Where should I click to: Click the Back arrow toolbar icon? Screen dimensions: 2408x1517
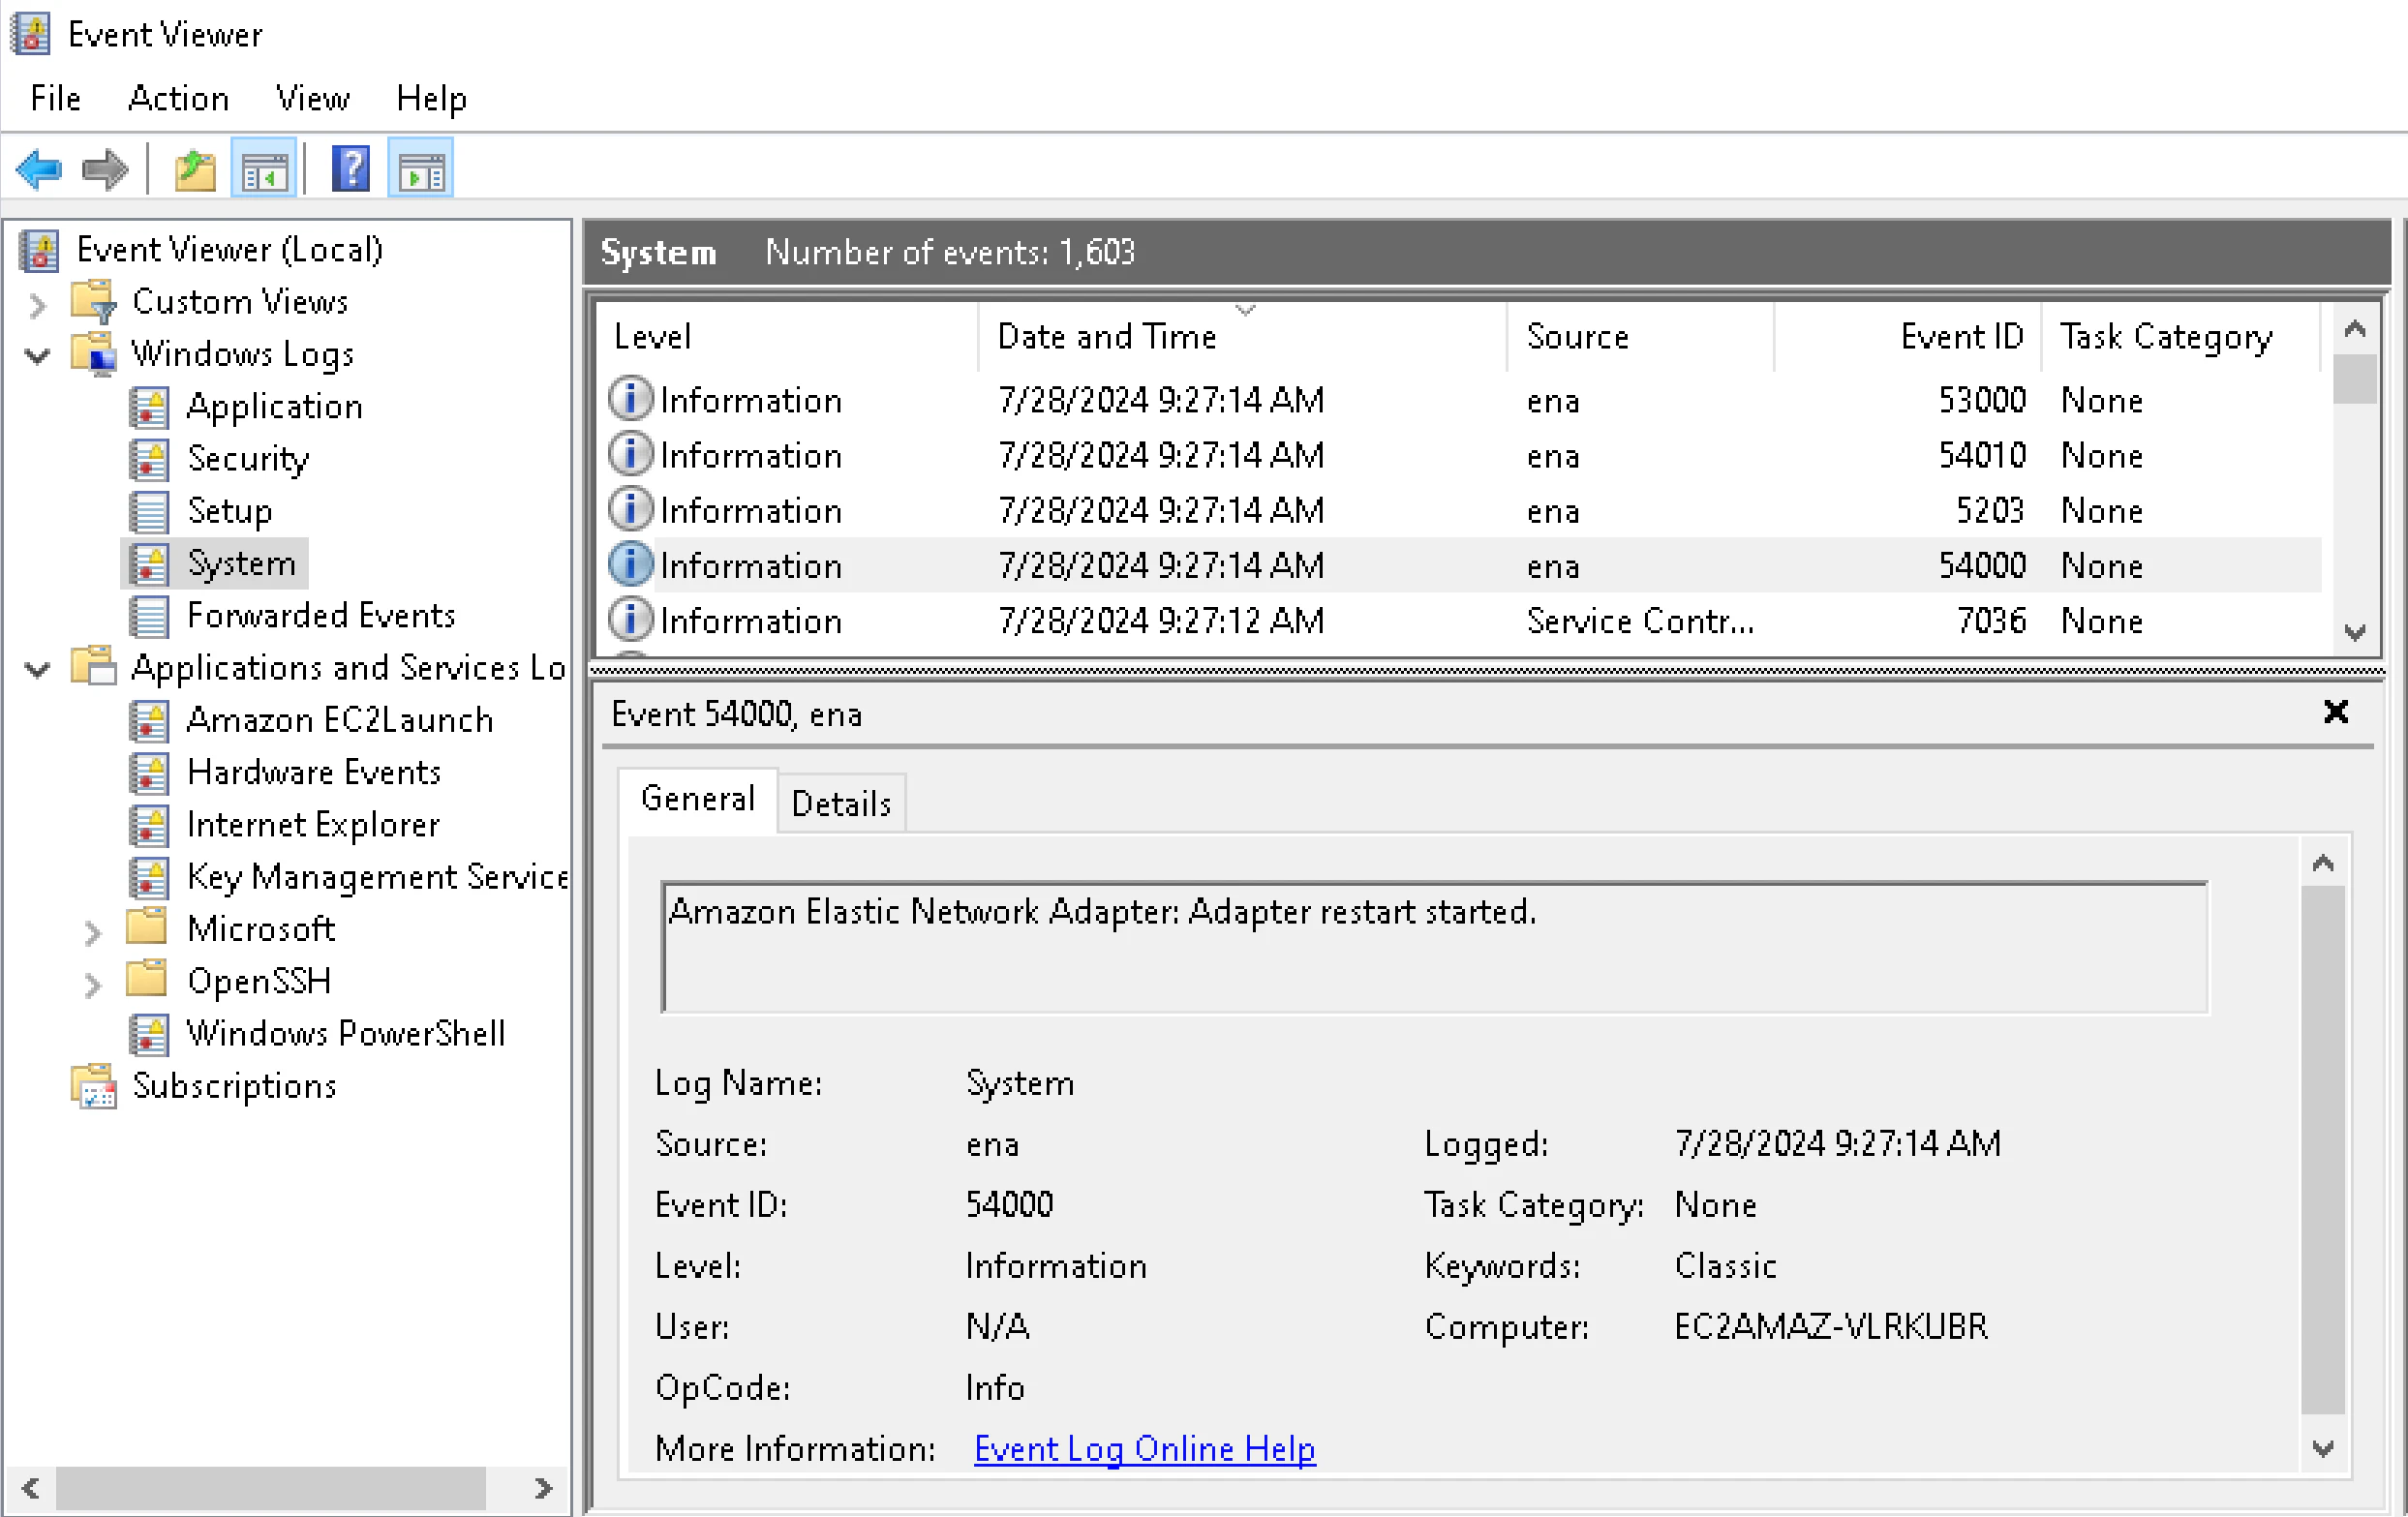40,169
